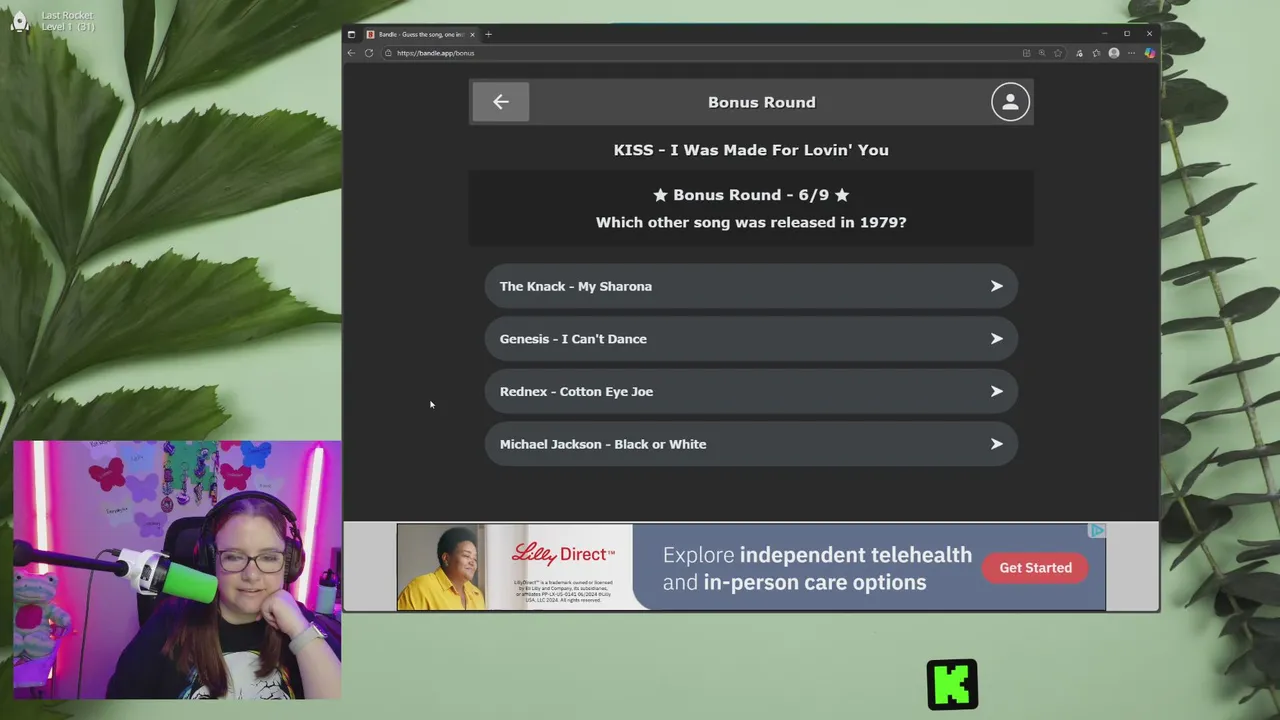Maximize the browser window
Screen dimensions: 1280x720
pos(1127,34)
